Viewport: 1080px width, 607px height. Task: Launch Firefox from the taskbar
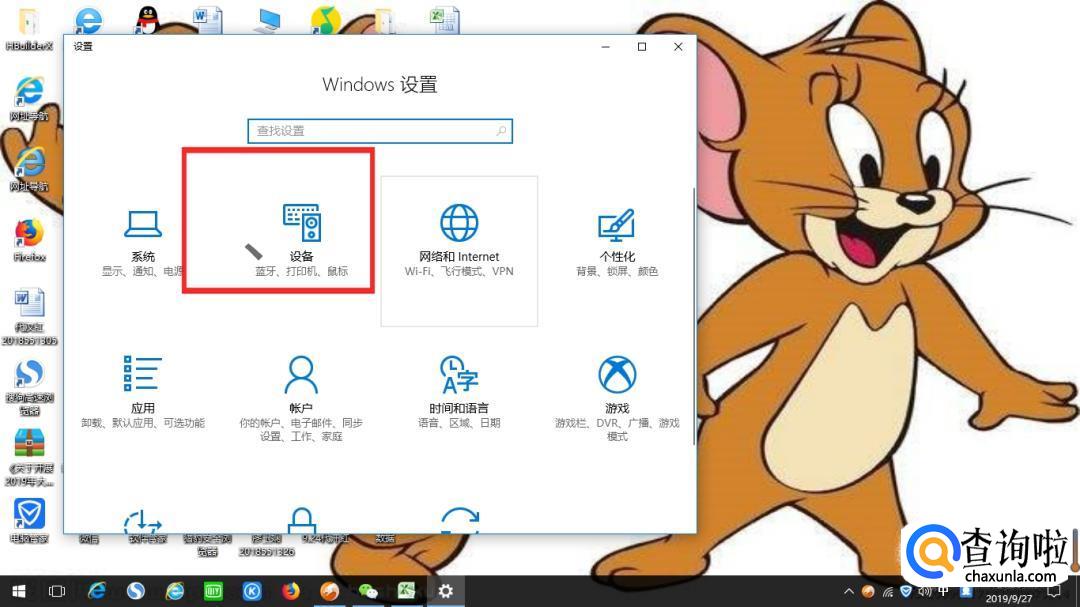290,591
